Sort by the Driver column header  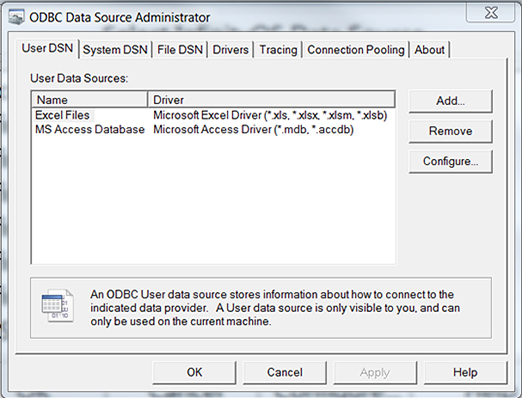point(271,100)
